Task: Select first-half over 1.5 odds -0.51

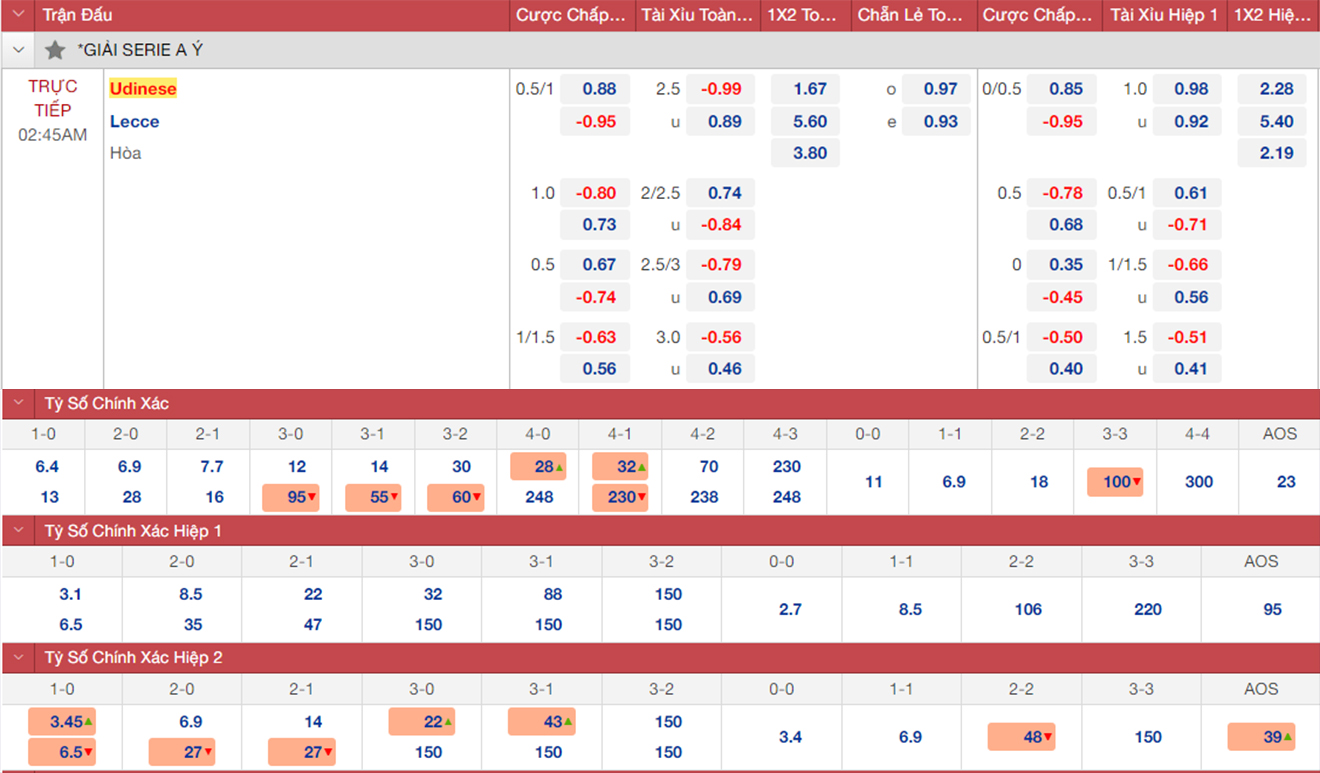Action: [1187, 337]
